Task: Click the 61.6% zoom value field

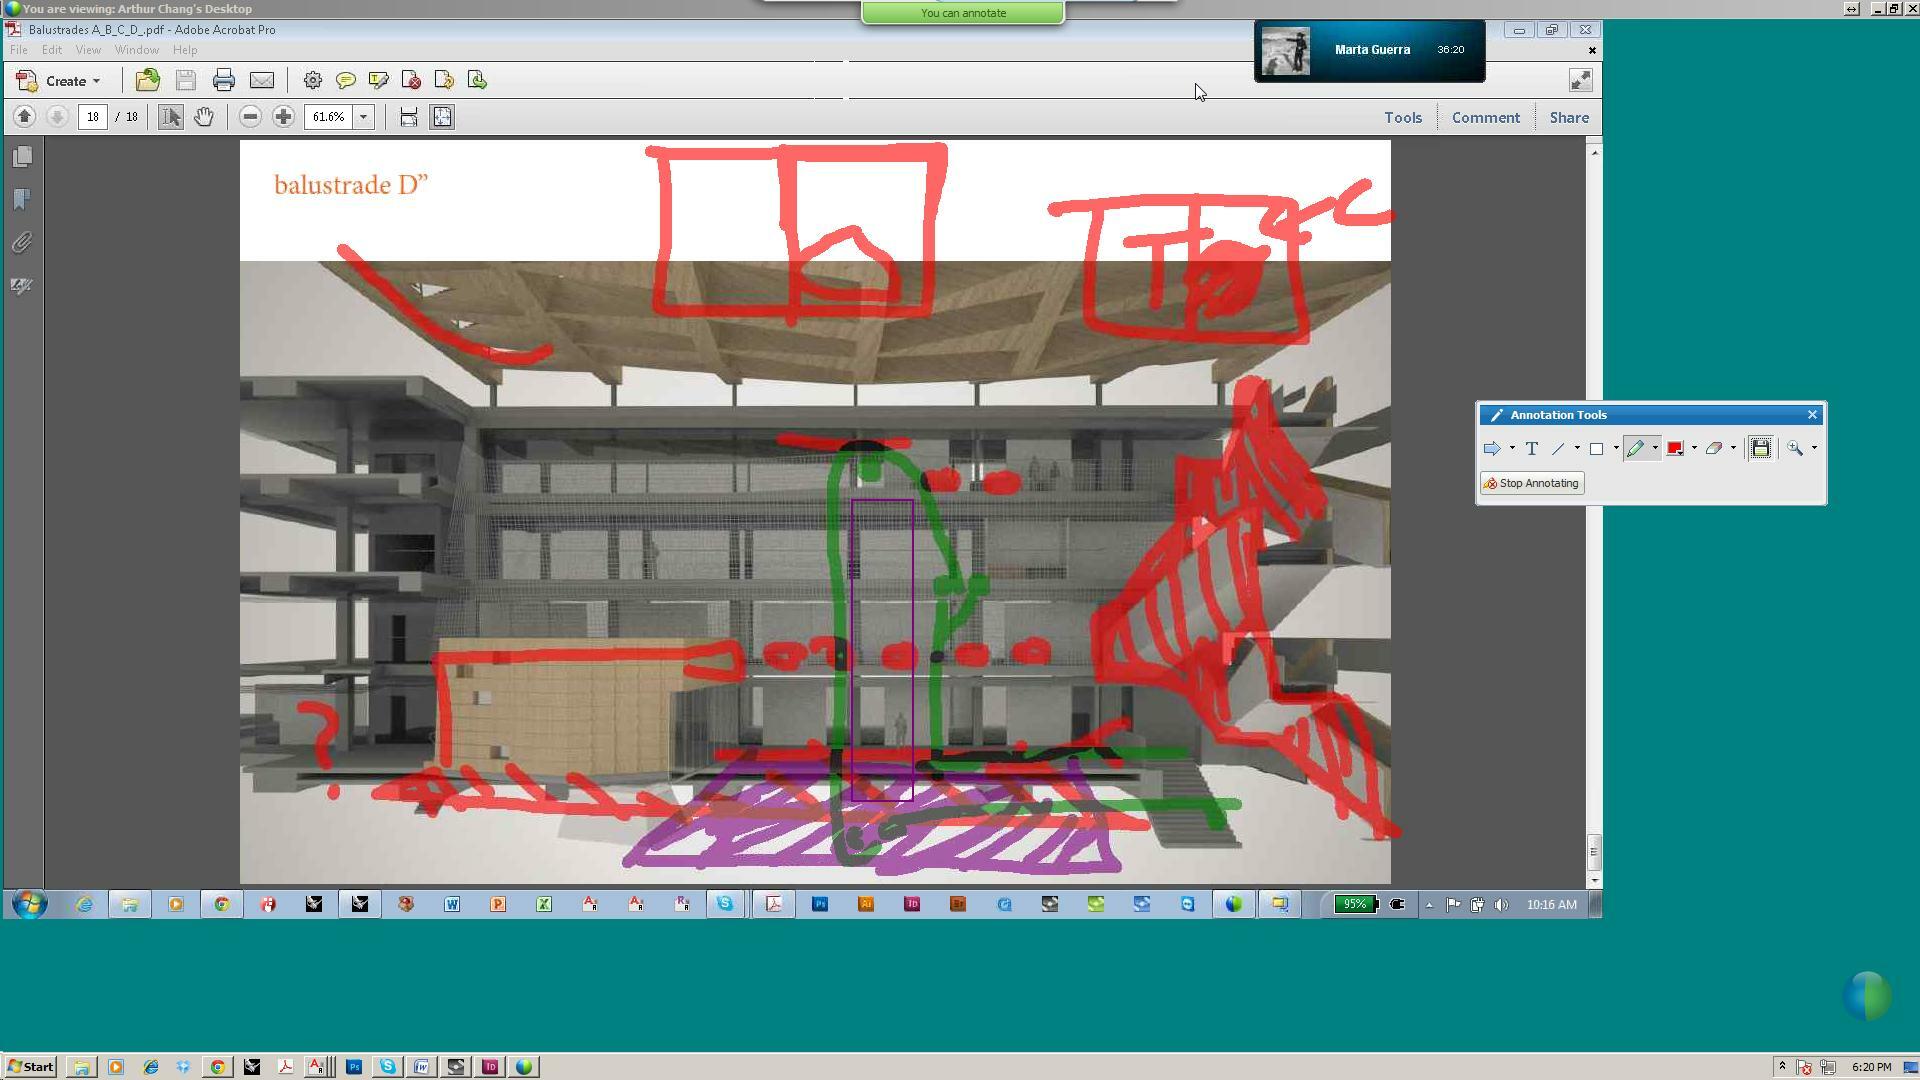Action: coord(329,117)
